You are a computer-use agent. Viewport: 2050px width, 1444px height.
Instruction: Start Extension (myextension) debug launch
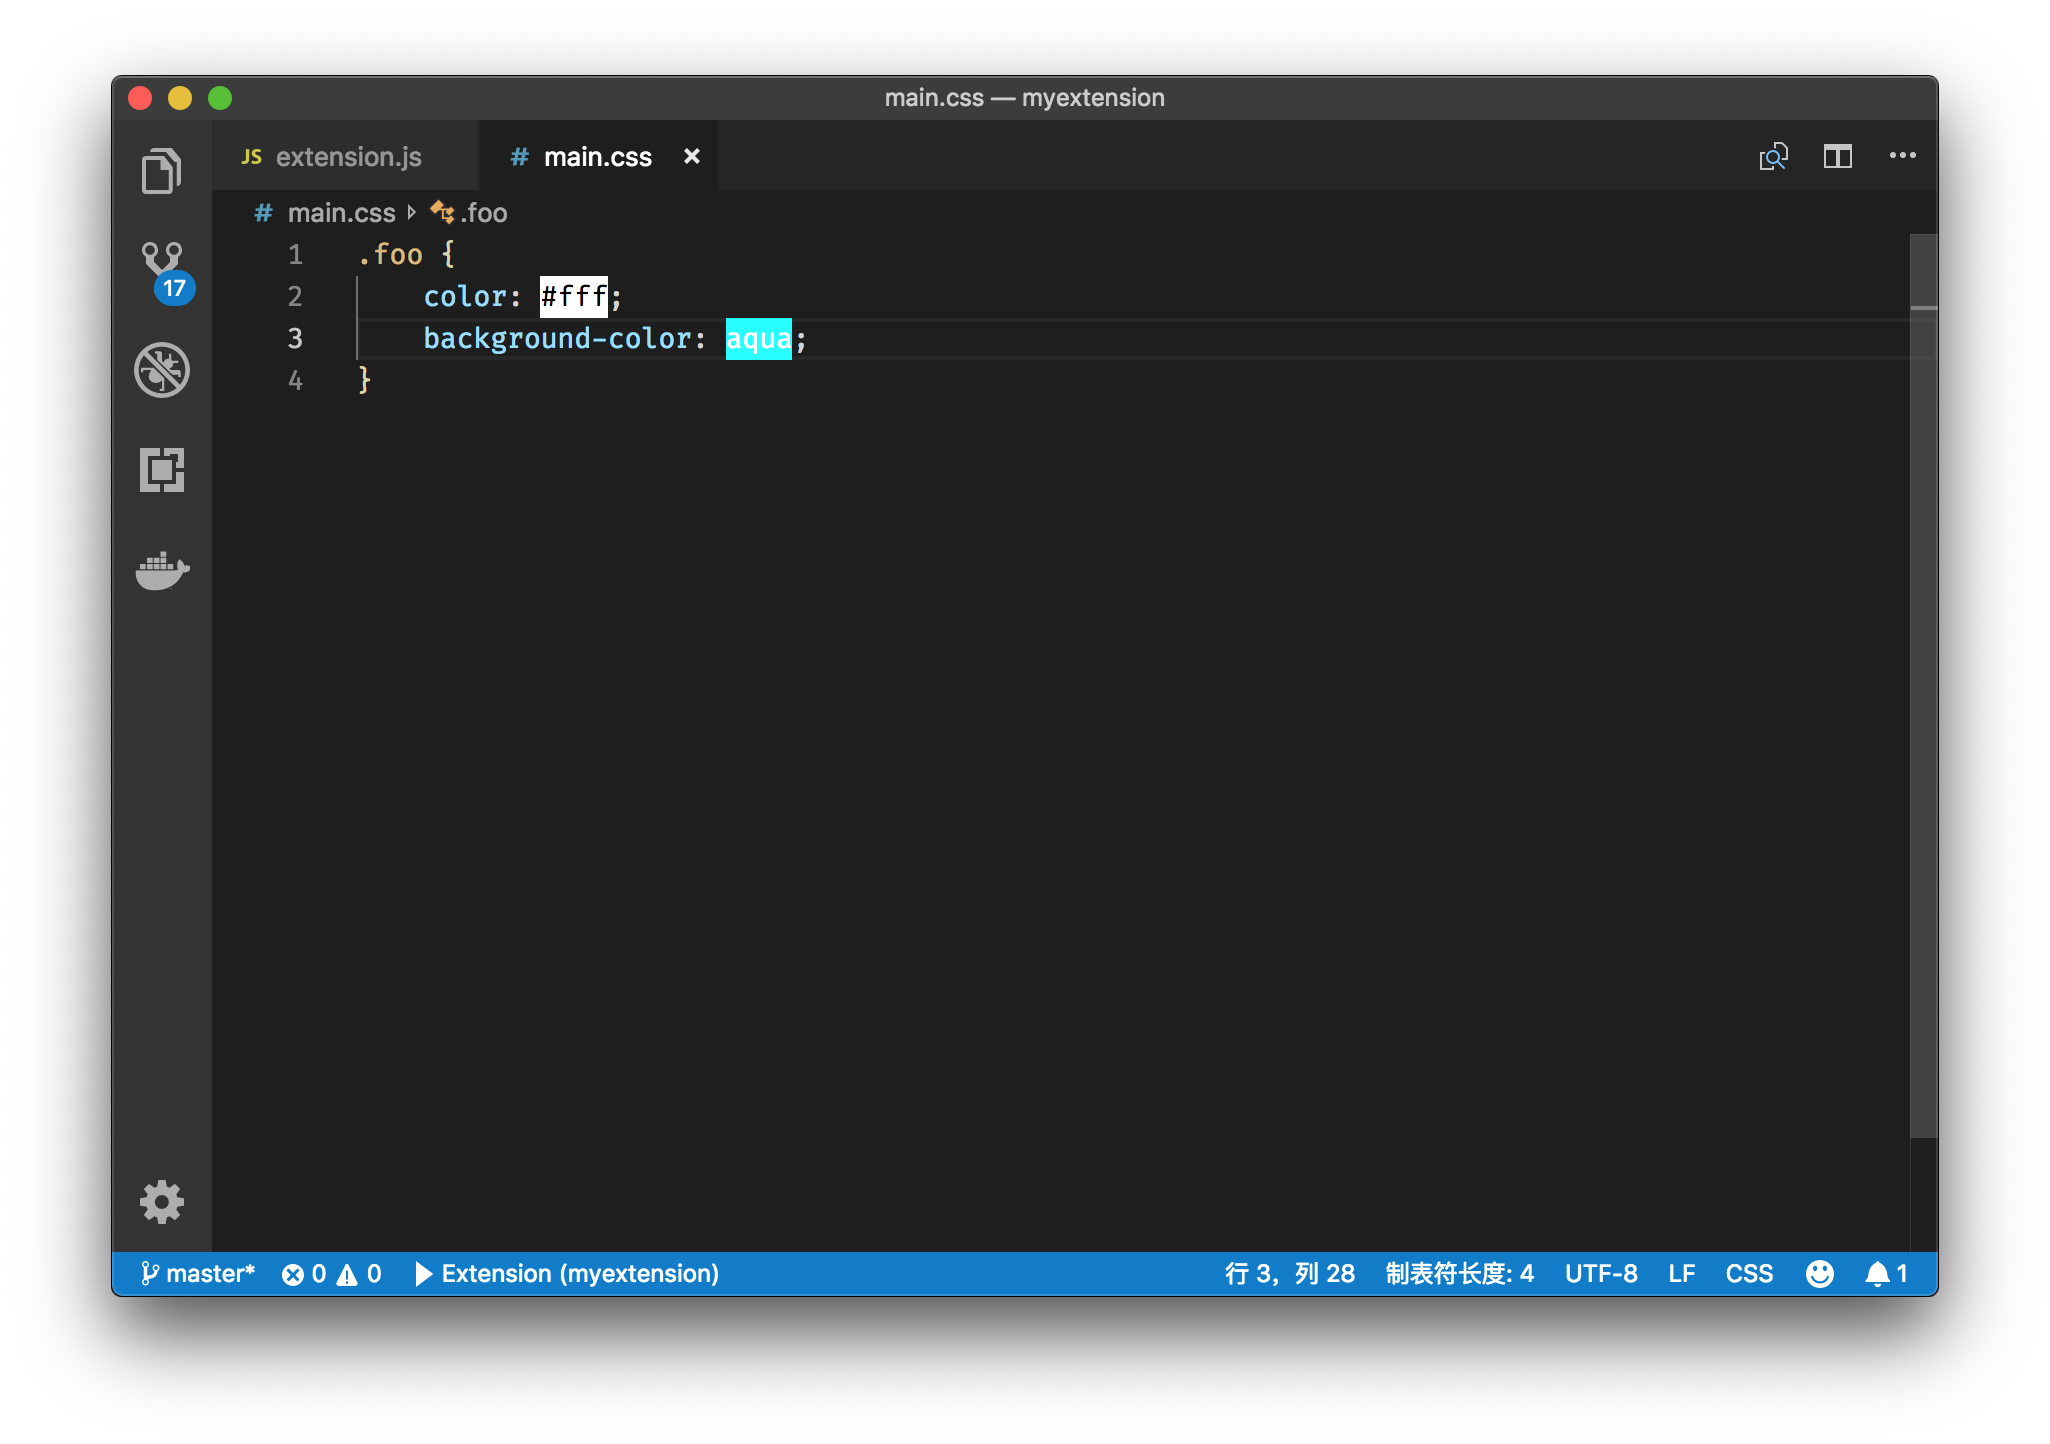click(567, 1273)
